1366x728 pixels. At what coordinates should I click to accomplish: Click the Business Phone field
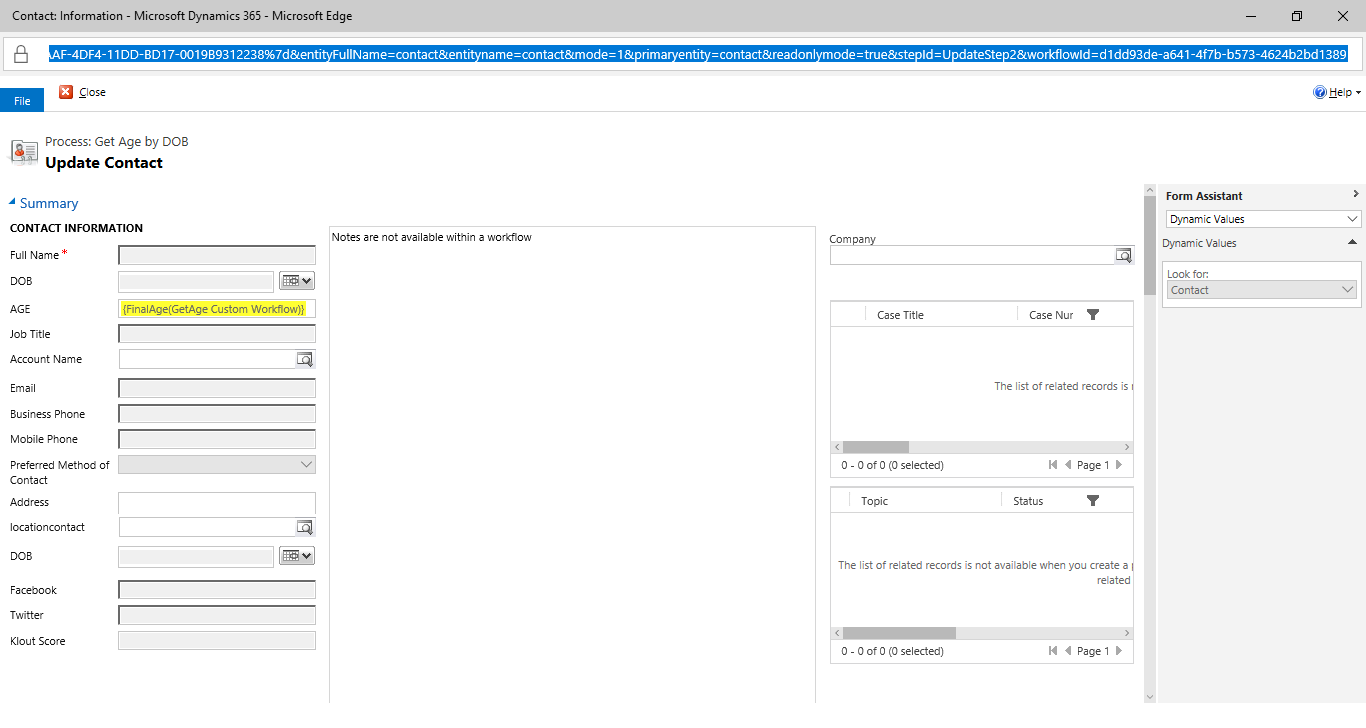217,414
